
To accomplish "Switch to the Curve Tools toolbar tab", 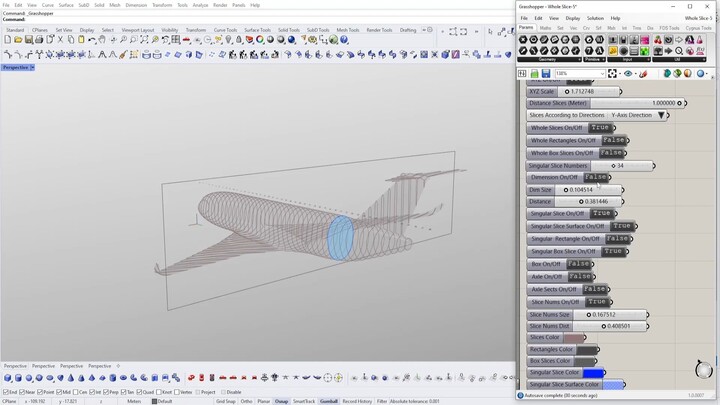I will tap(226, 30).
